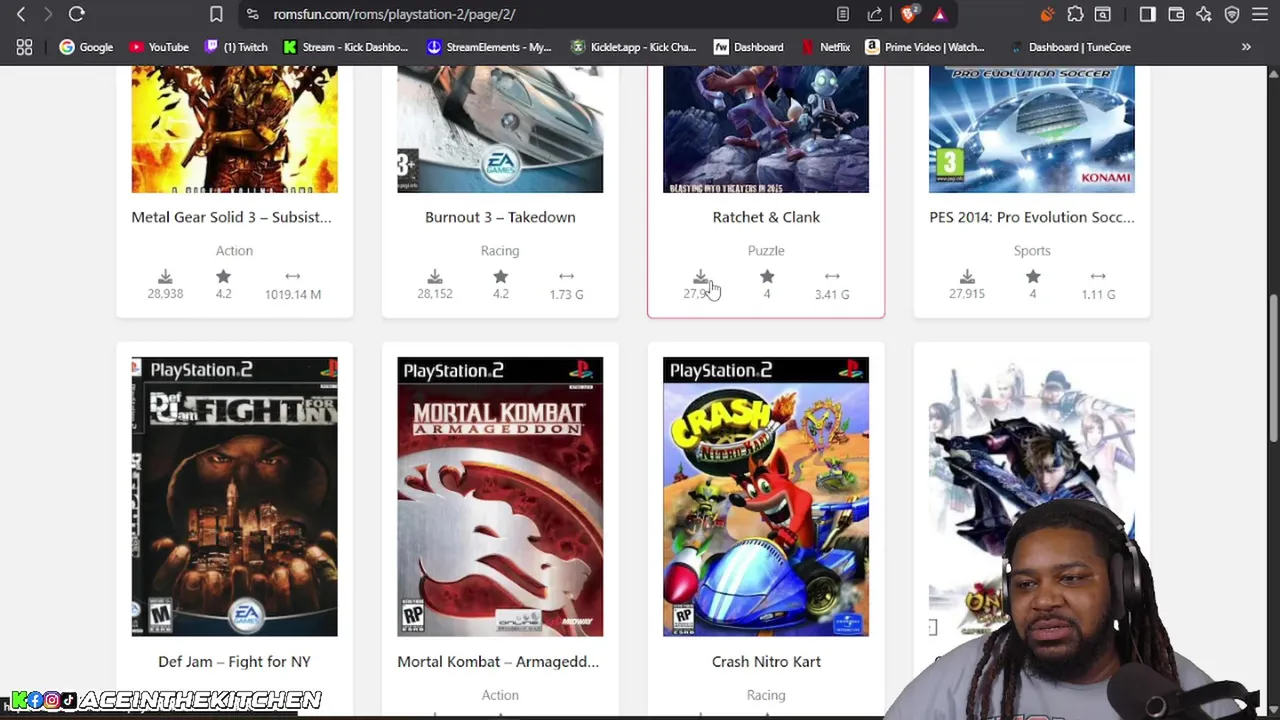
Task: Click the Action genre under Metal Gear Solid 3
Action: (234, 251)
